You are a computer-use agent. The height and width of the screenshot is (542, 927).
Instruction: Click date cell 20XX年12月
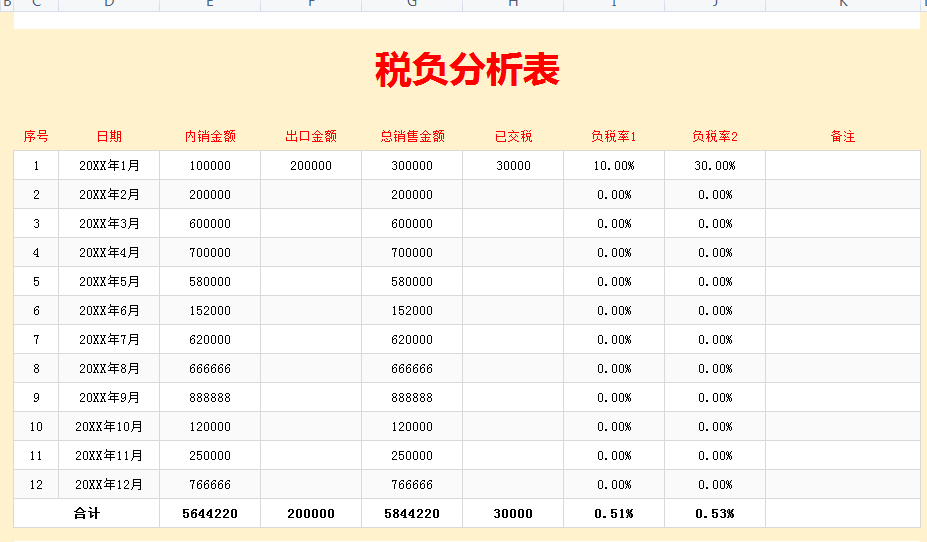109,484
